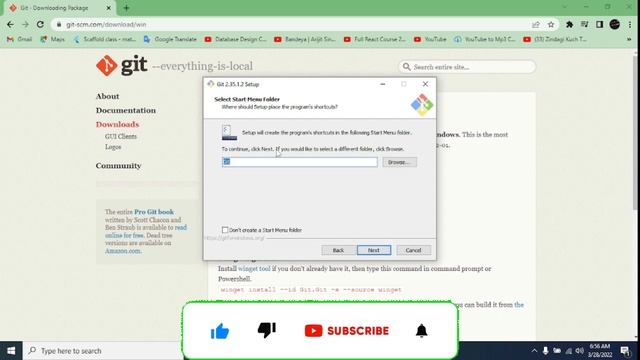Open GUI Clients under Downloads
Viewport: 640px width, 360px height.
click(x=121, y=137)
